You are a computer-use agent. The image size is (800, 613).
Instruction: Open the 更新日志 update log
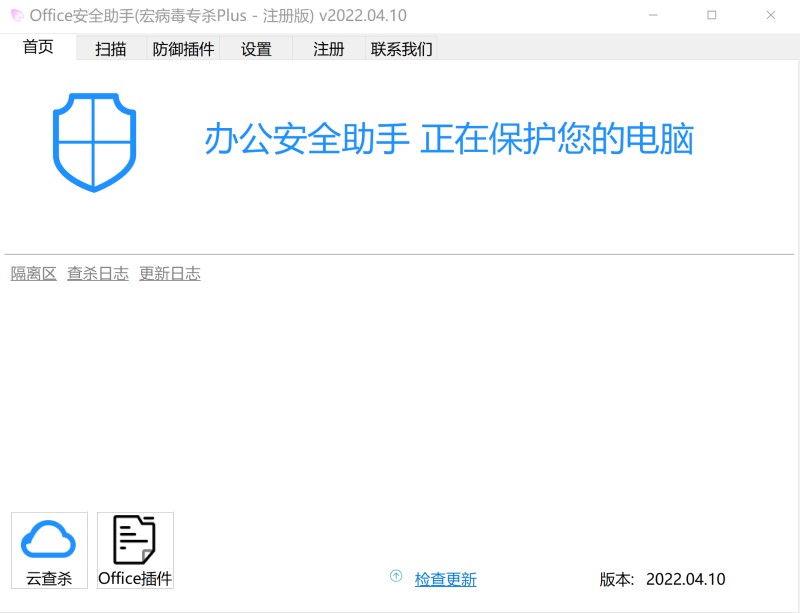pyautogui.click(x=169, y=273)
